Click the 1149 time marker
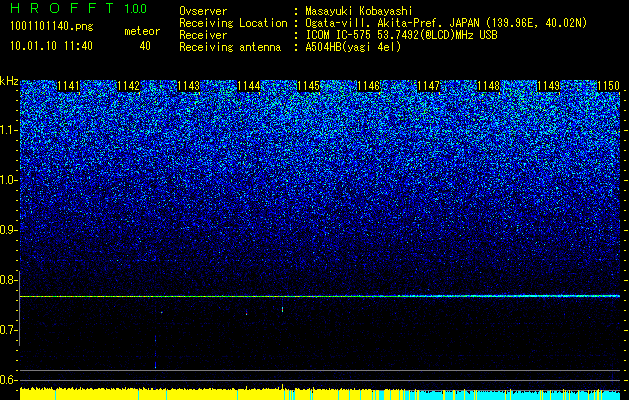 tap(548, 86)
